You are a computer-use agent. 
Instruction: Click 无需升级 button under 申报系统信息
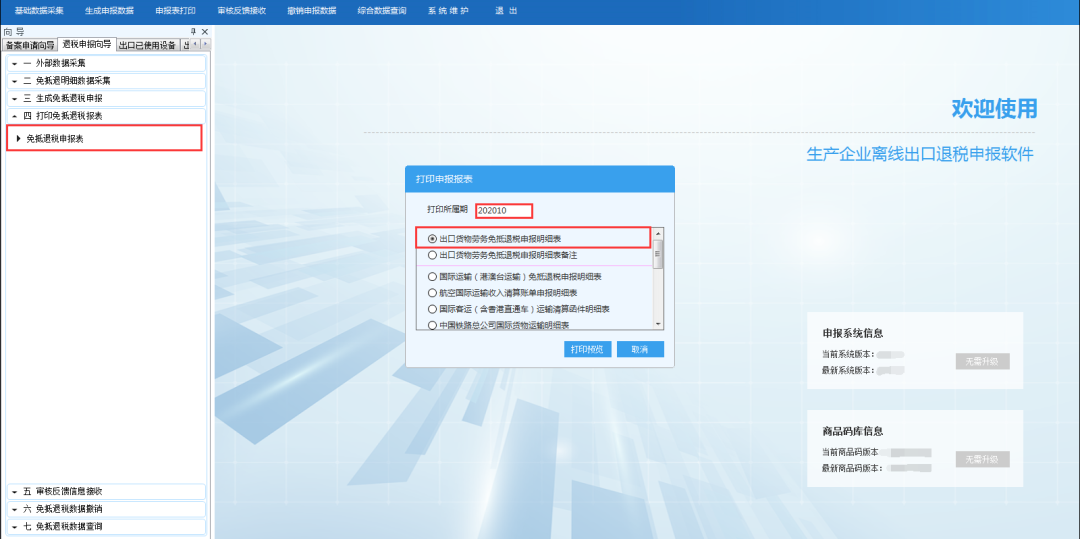coord(982,361)
